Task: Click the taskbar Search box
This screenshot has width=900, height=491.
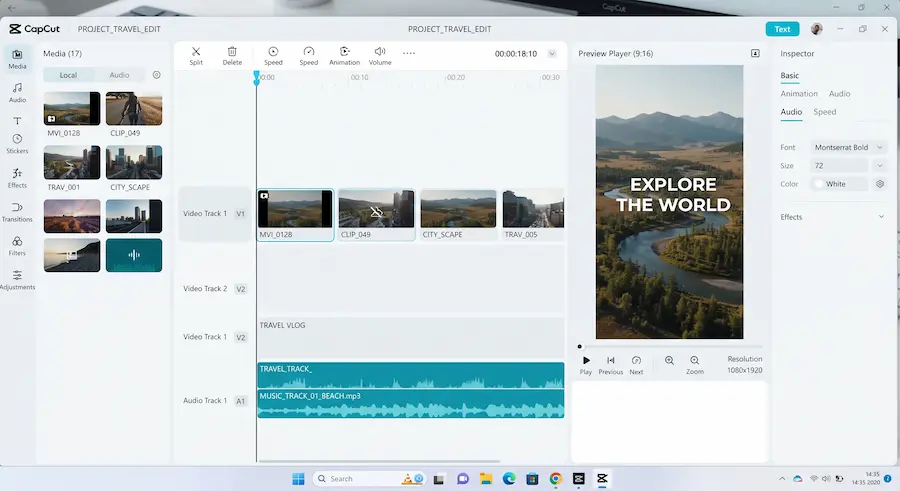Action: (369, 479)
